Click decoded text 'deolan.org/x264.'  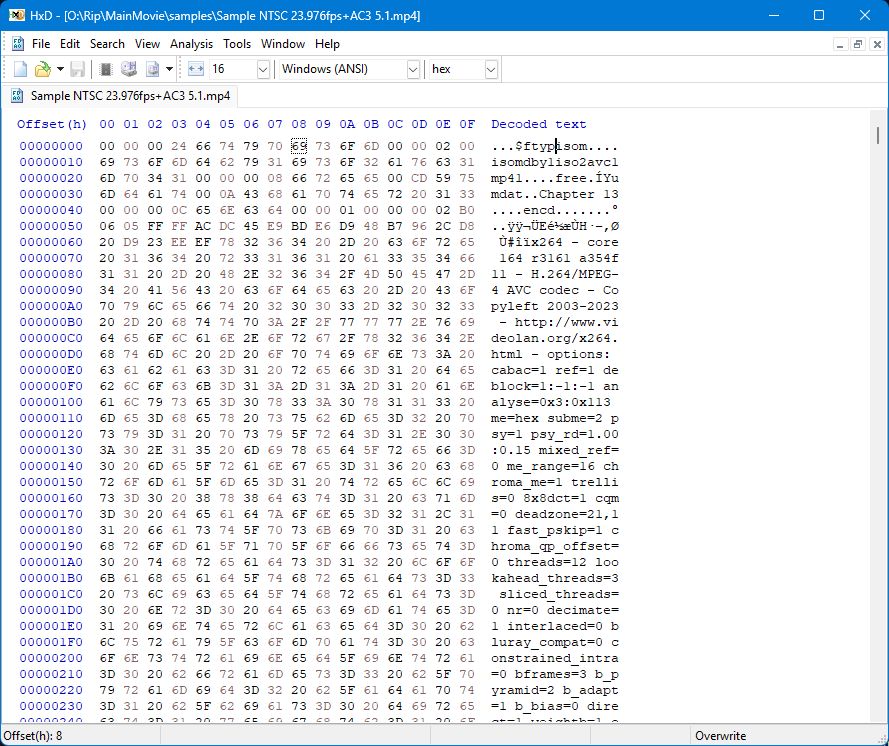pyautogui.click(x=554, y=338)
